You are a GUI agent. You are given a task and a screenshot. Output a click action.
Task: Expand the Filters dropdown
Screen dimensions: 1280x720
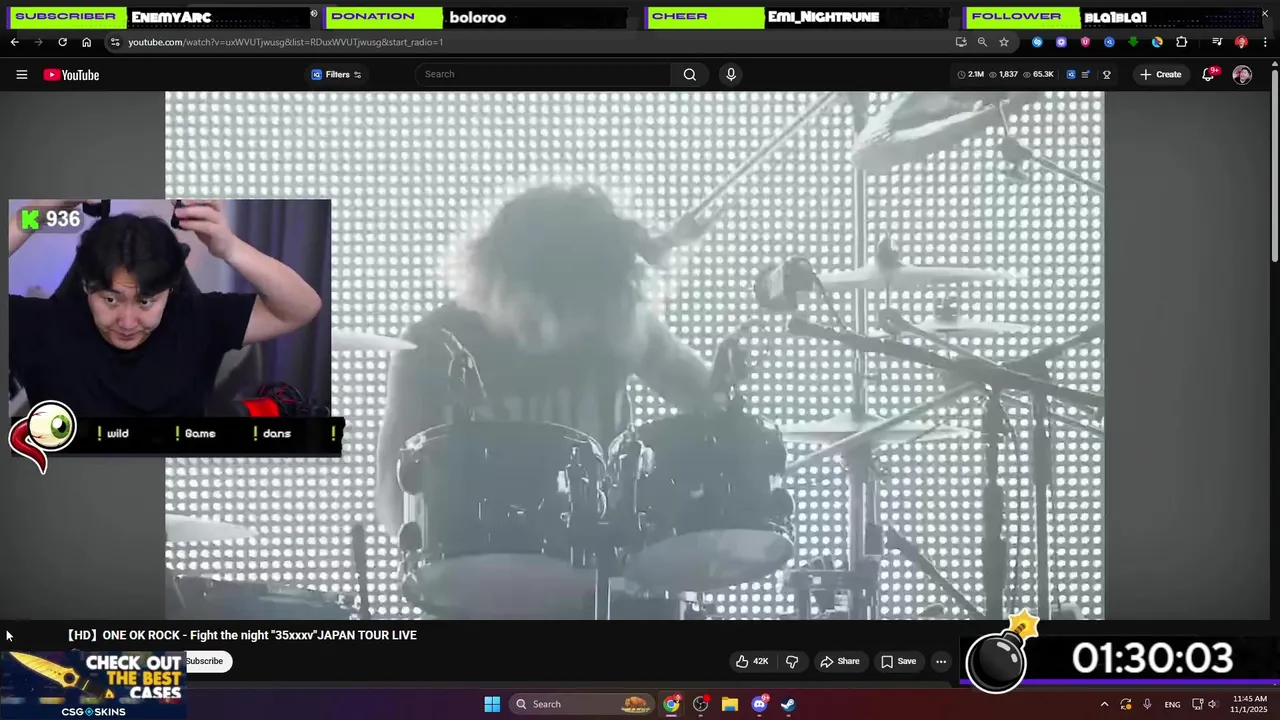[336, 75]
